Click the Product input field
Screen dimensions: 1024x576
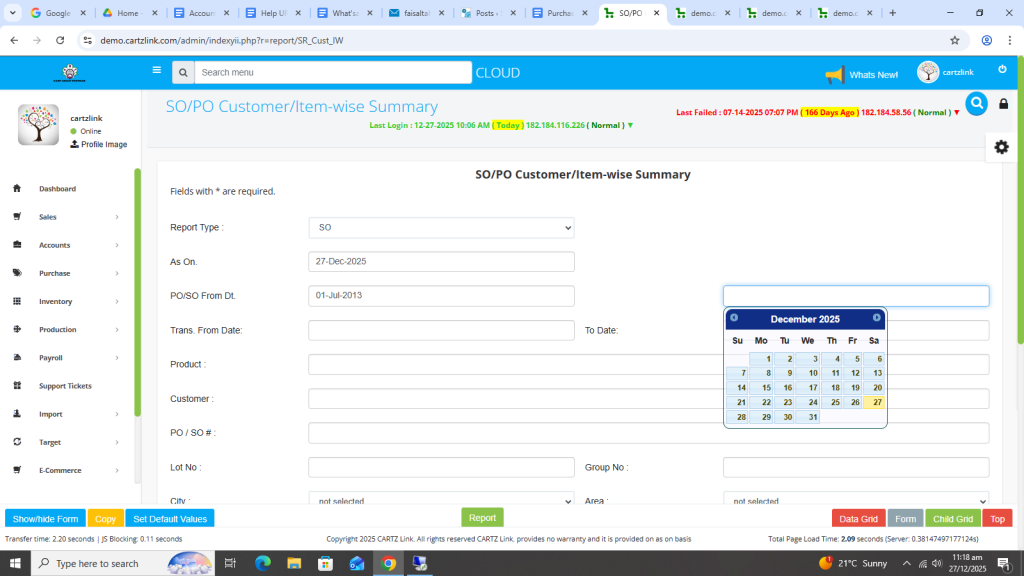coord(648,365)
